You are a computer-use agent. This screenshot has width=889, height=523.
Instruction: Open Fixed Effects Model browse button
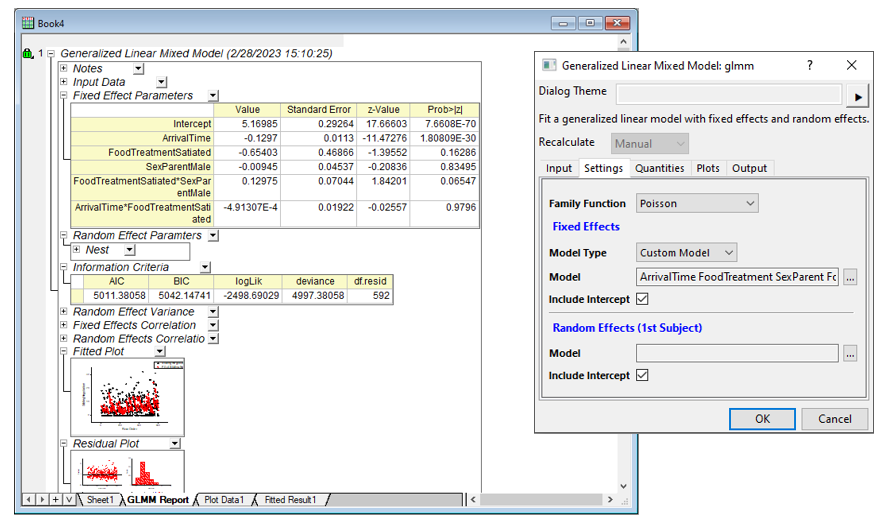tap(850, 277)
